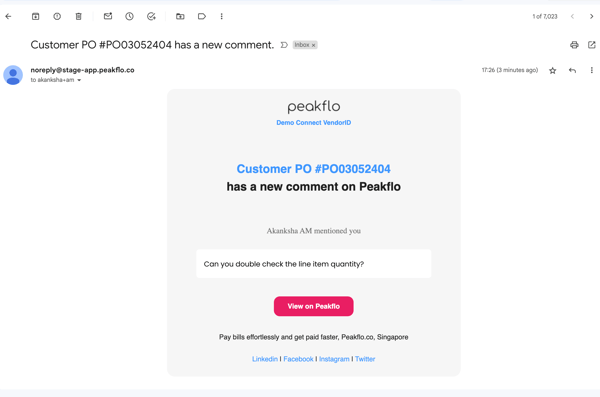Star this message
The width and height of the screenshot is (600, 397).
553,70
